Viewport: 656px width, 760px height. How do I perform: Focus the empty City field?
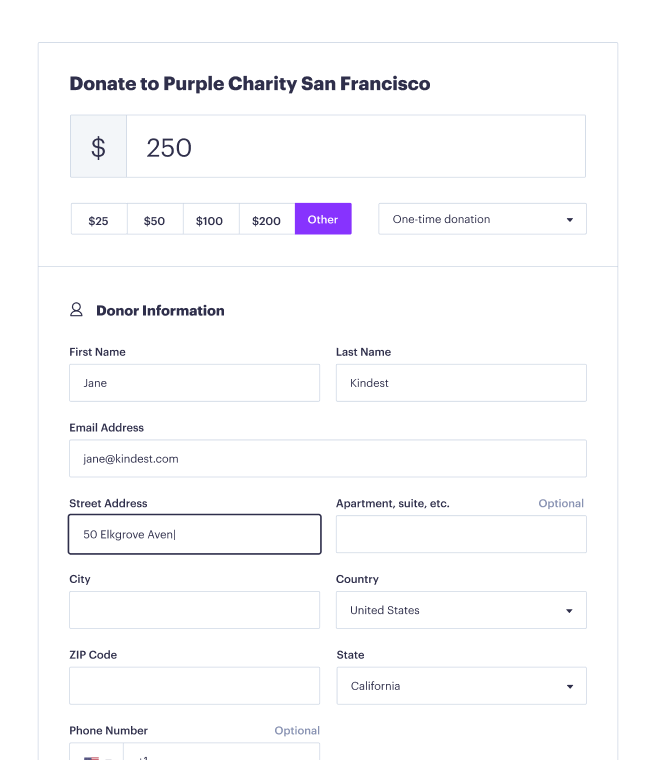[194, 610]
